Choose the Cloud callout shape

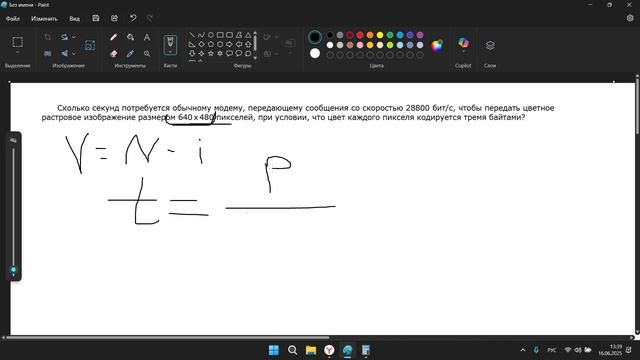tap(248, 53)
